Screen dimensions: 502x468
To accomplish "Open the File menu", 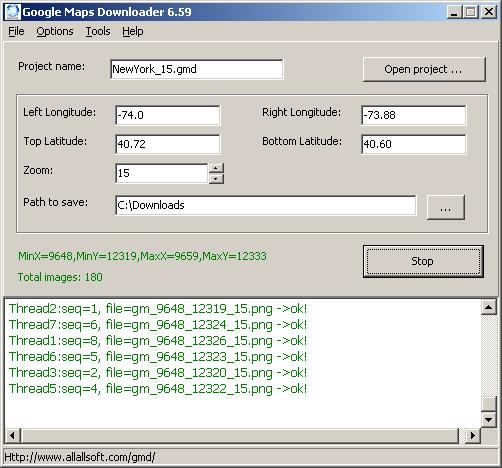I will pyautogui.click(x=16, y=31).
